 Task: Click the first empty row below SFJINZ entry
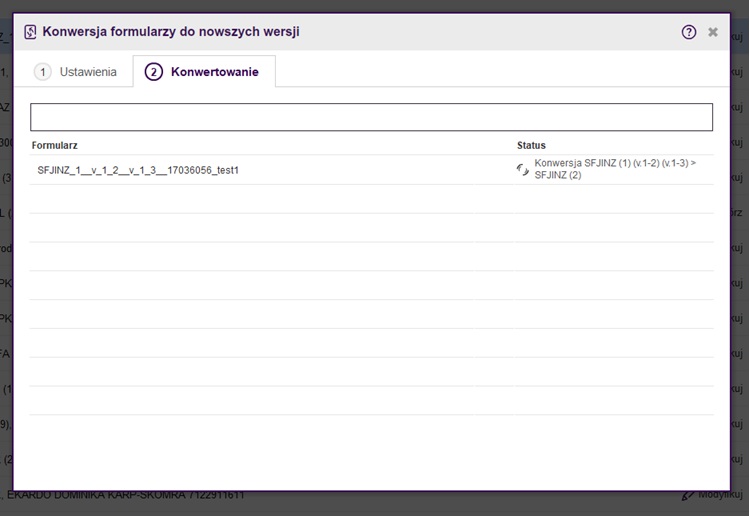[371, 199]
